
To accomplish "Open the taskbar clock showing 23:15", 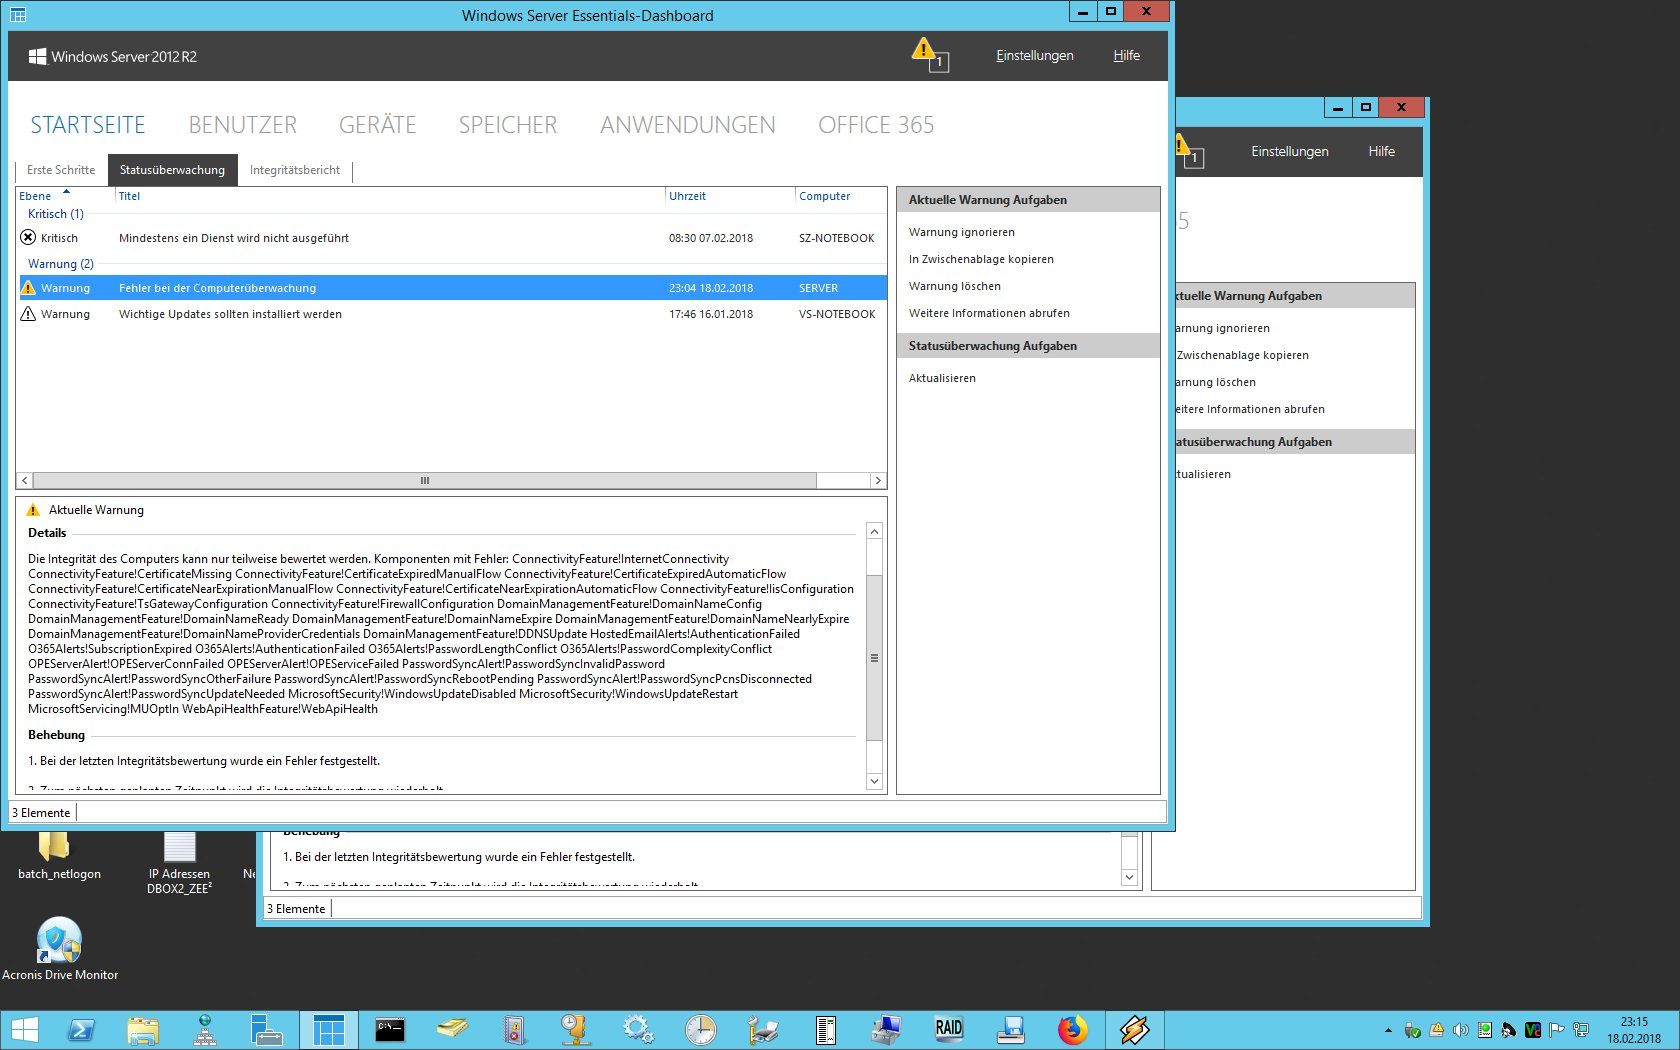I will point(1634,1030).
